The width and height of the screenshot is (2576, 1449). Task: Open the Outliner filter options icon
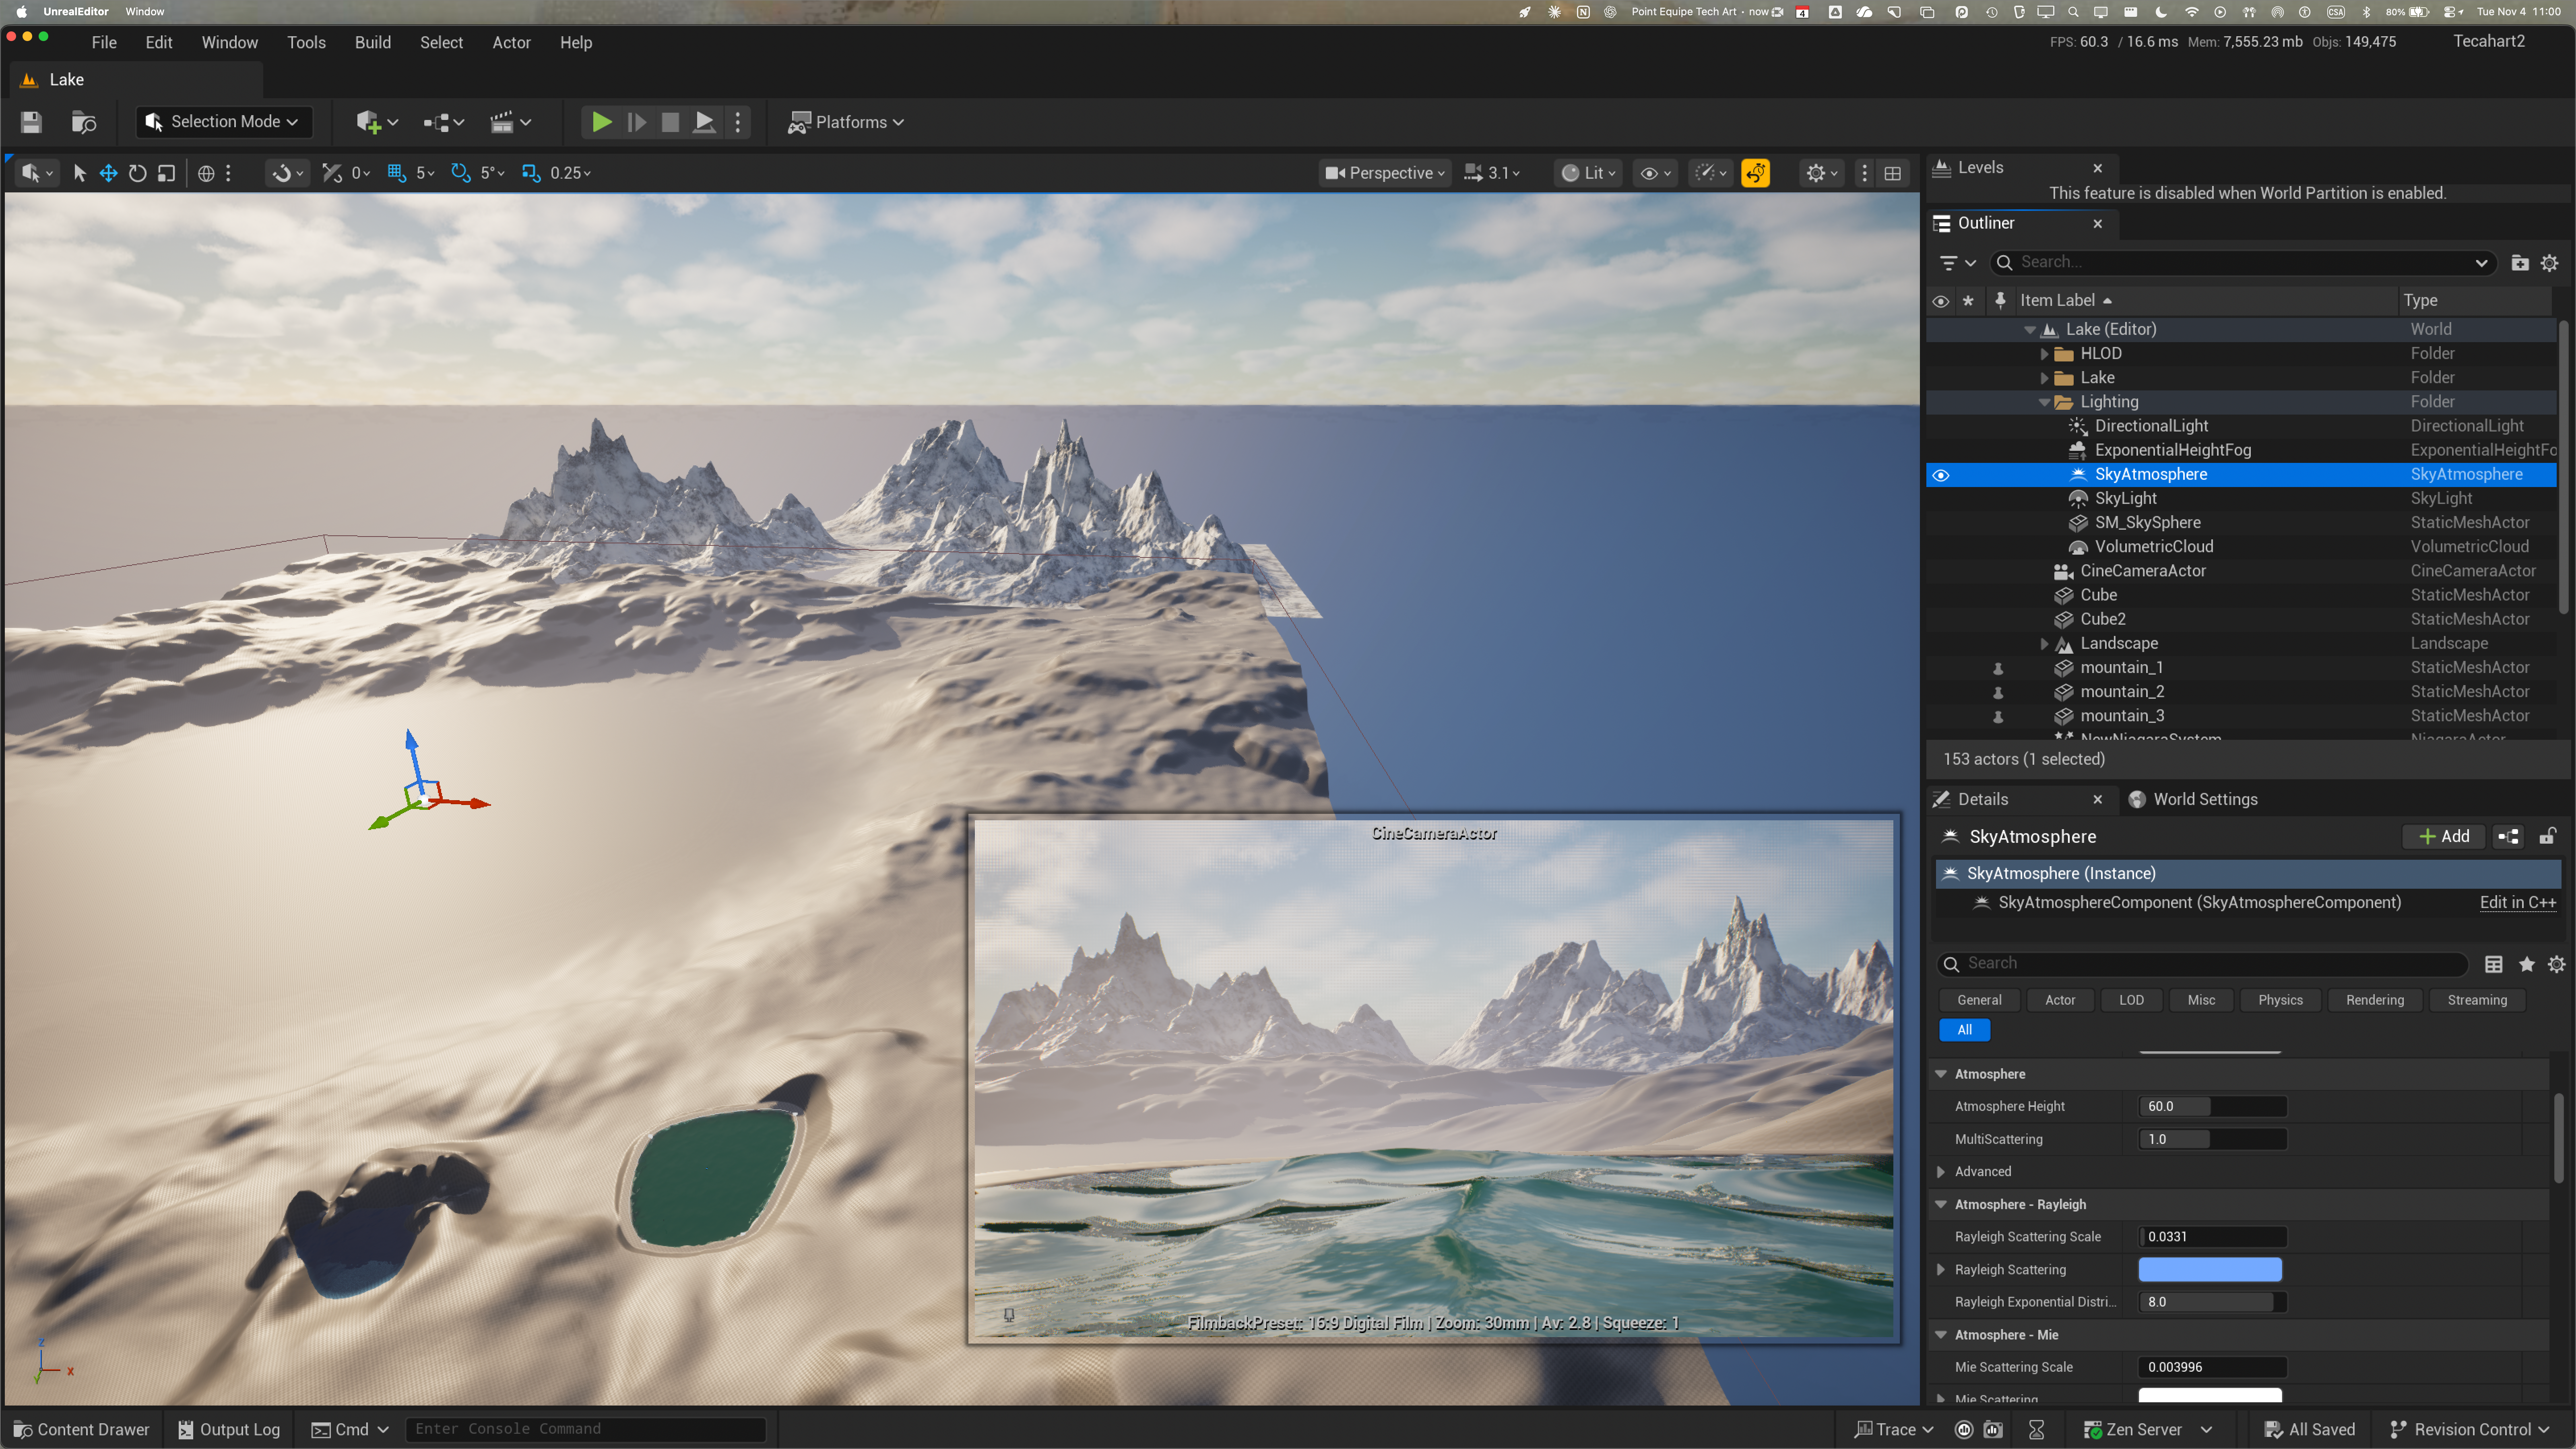1957,262
